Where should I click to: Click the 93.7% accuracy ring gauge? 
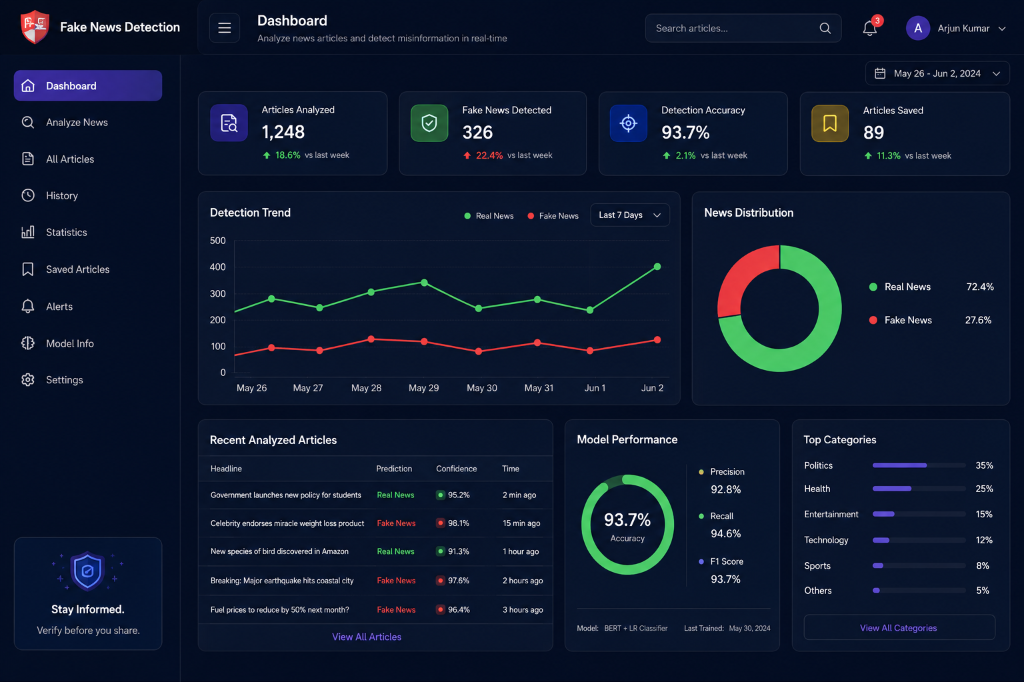pos(627,525)
